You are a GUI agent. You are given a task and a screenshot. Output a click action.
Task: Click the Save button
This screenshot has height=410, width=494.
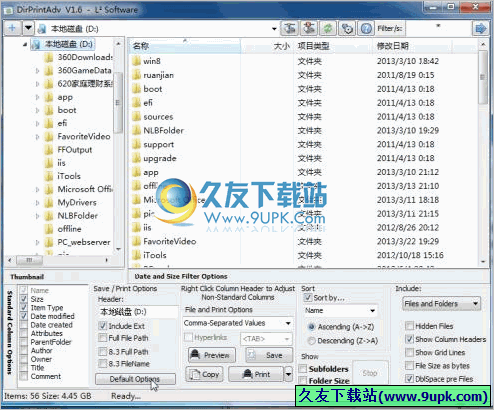[269, 355]
